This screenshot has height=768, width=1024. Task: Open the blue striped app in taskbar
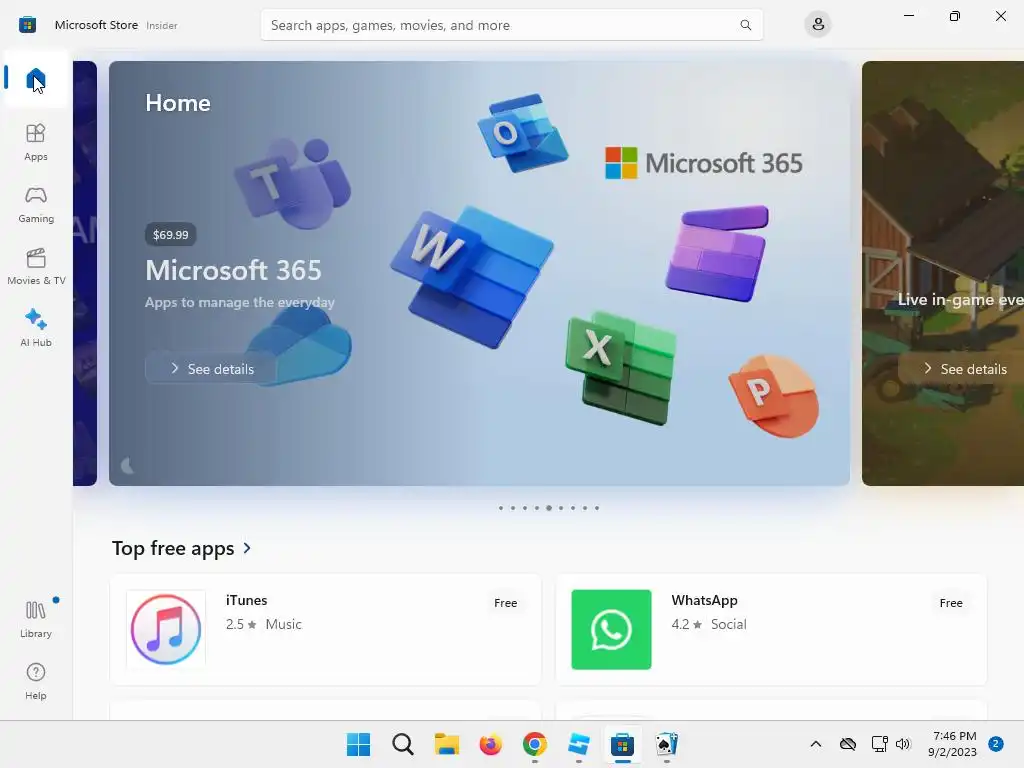click(x=579, y=744)
